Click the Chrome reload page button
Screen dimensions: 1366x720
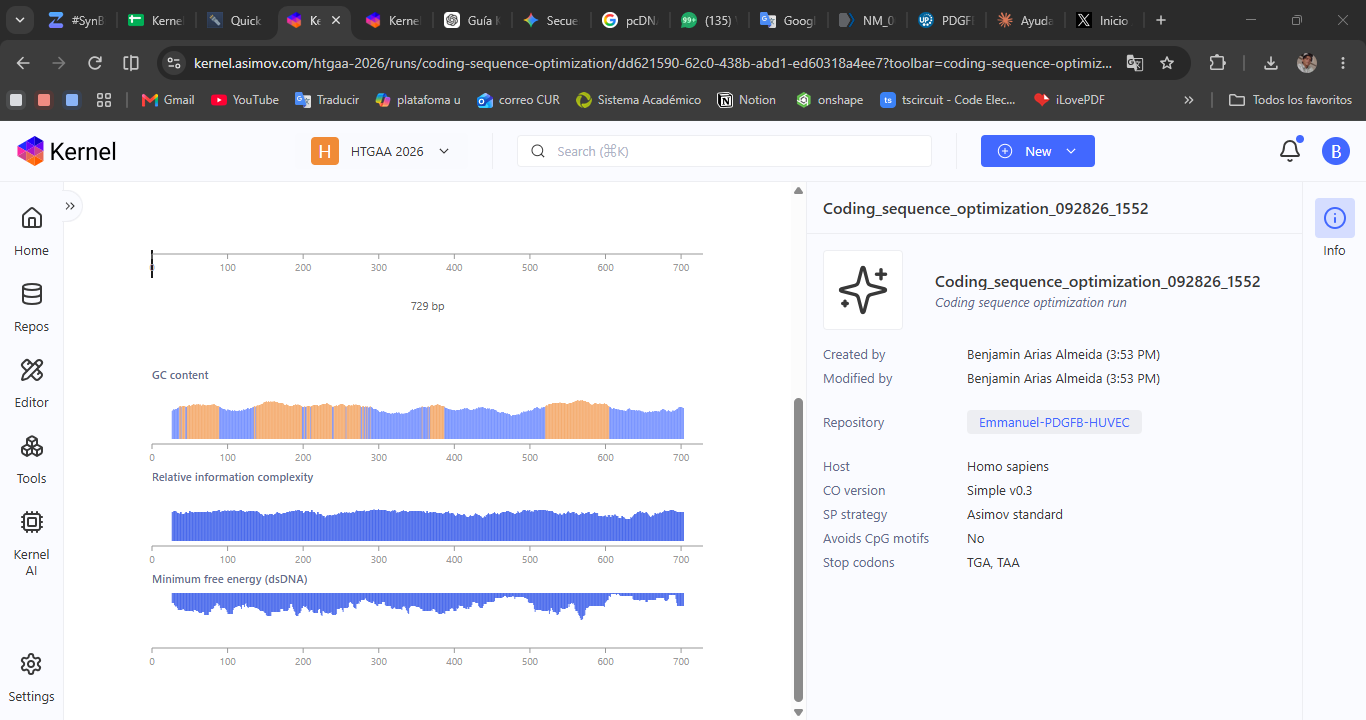pyautogui.click(x=95, y=63)
